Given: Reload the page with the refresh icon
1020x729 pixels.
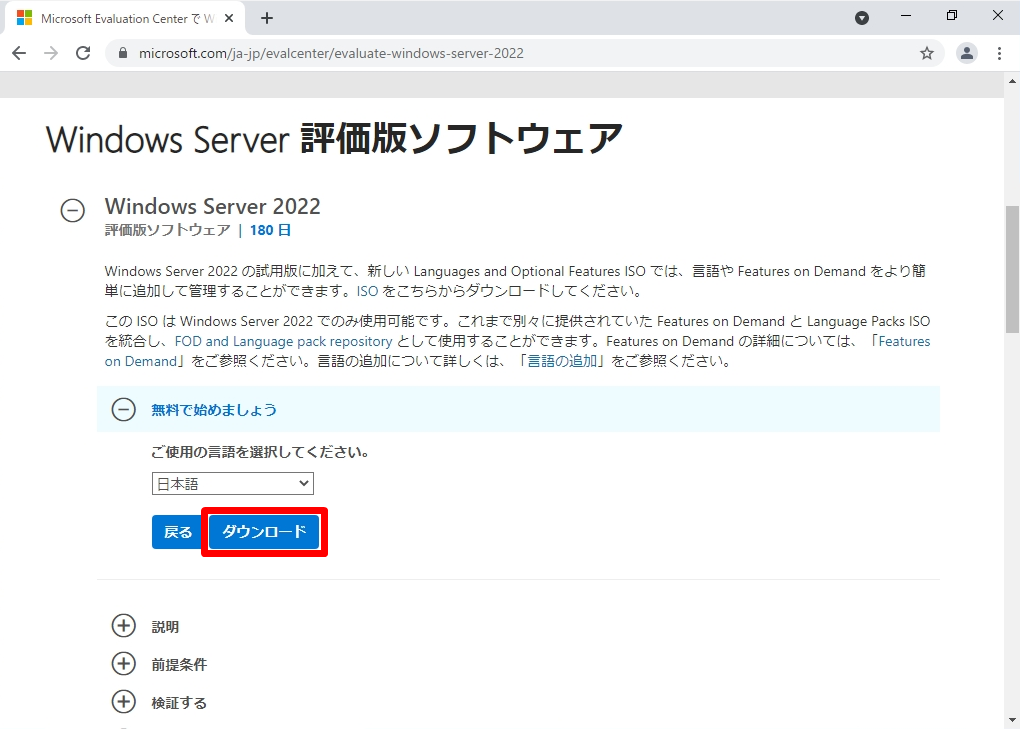Looking at the screenshot, I should point(83,53).
